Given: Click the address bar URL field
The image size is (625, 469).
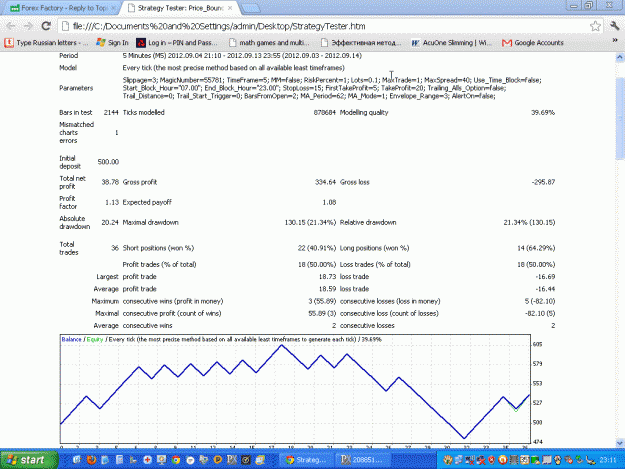Looking at the screenshot, I should (x=325, y=26).
